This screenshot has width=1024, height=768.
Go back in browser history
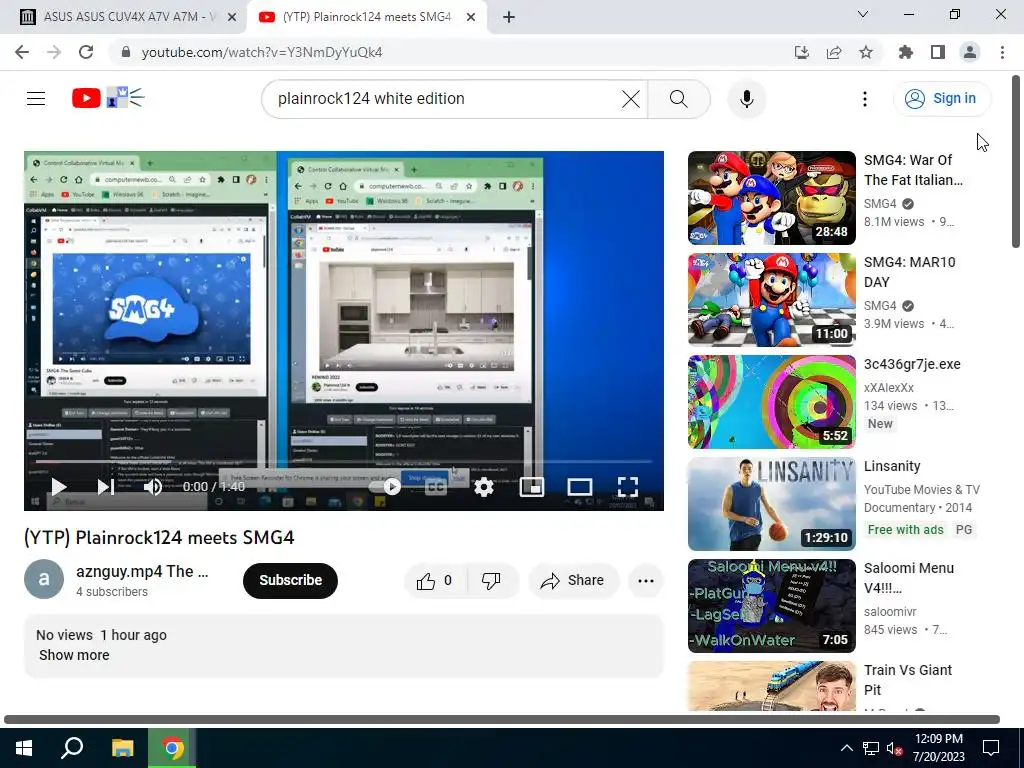point(22,52)
